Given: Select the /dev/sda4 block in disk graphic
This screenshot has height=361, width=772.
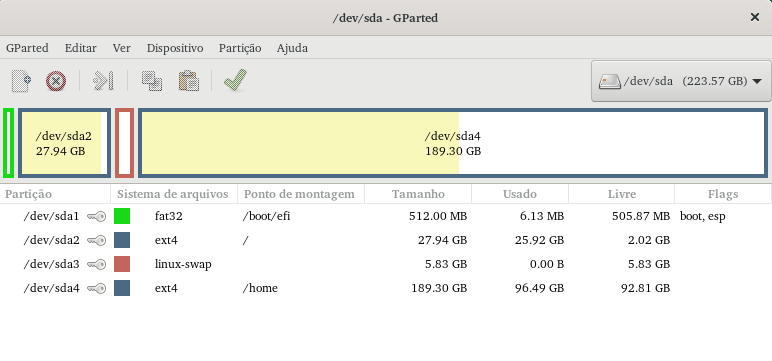Looking at the screenshot, I should (452, 143).
